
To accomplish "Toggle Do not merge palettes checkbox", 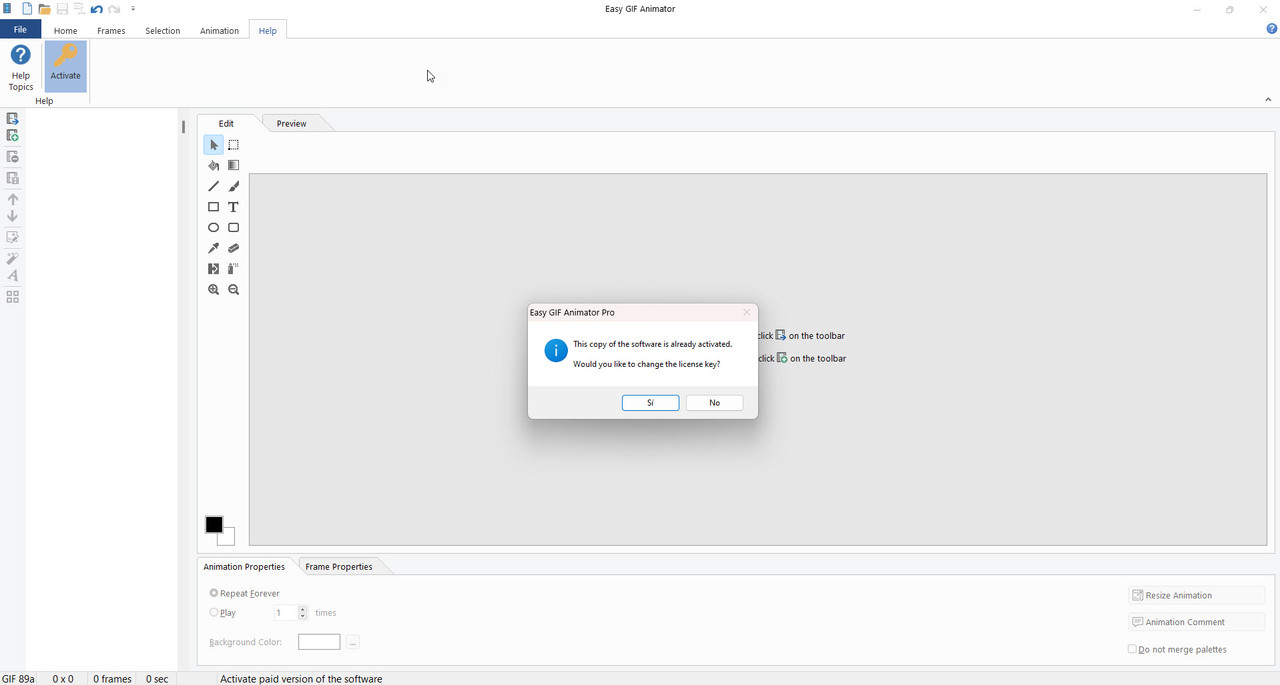I will (x=1132, y=649).
